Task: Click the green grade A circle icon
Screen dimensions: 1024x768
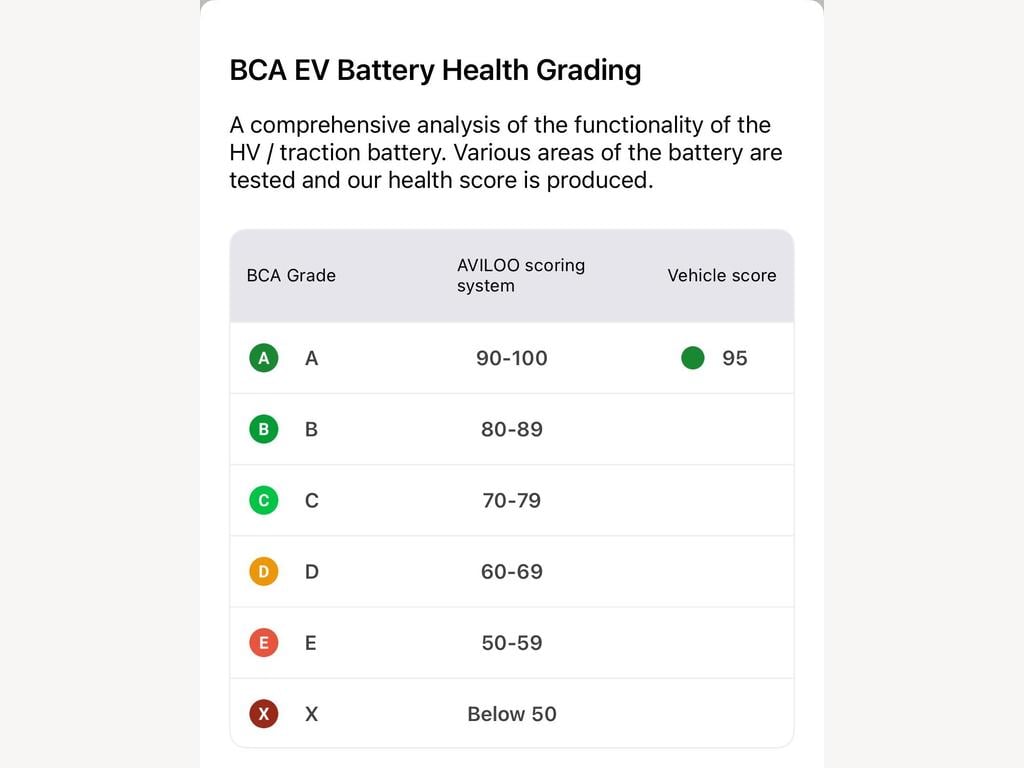Action: pos(264,358)
